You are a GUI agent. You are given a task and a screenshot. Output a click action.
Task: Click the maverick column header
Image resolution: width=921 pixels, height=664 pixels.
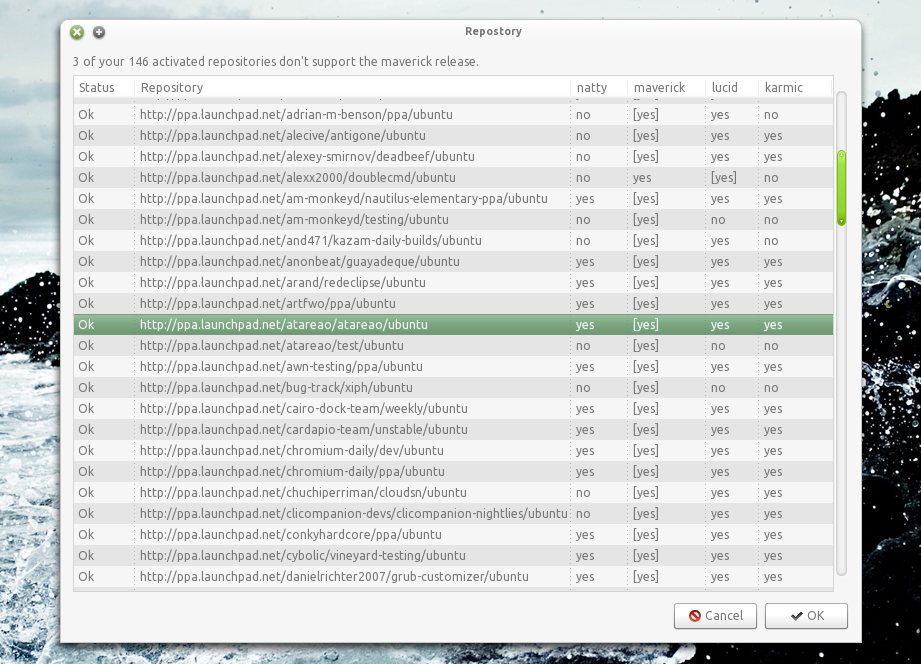(666, 88)
